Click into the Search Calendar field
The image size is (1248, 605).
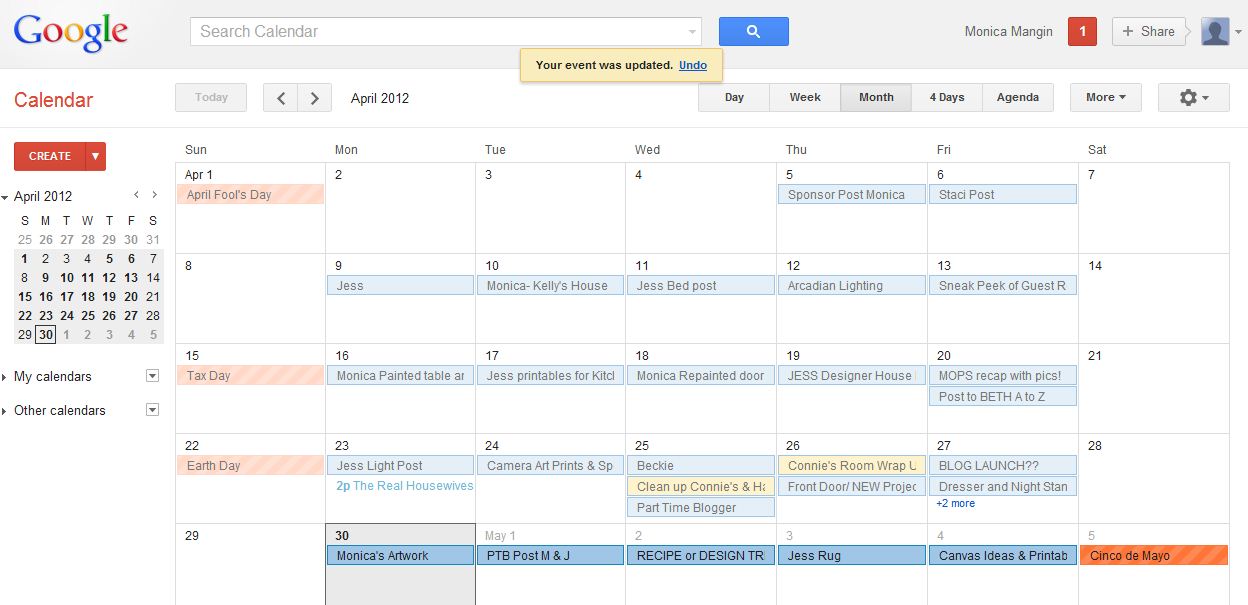[x=440, y=32]
